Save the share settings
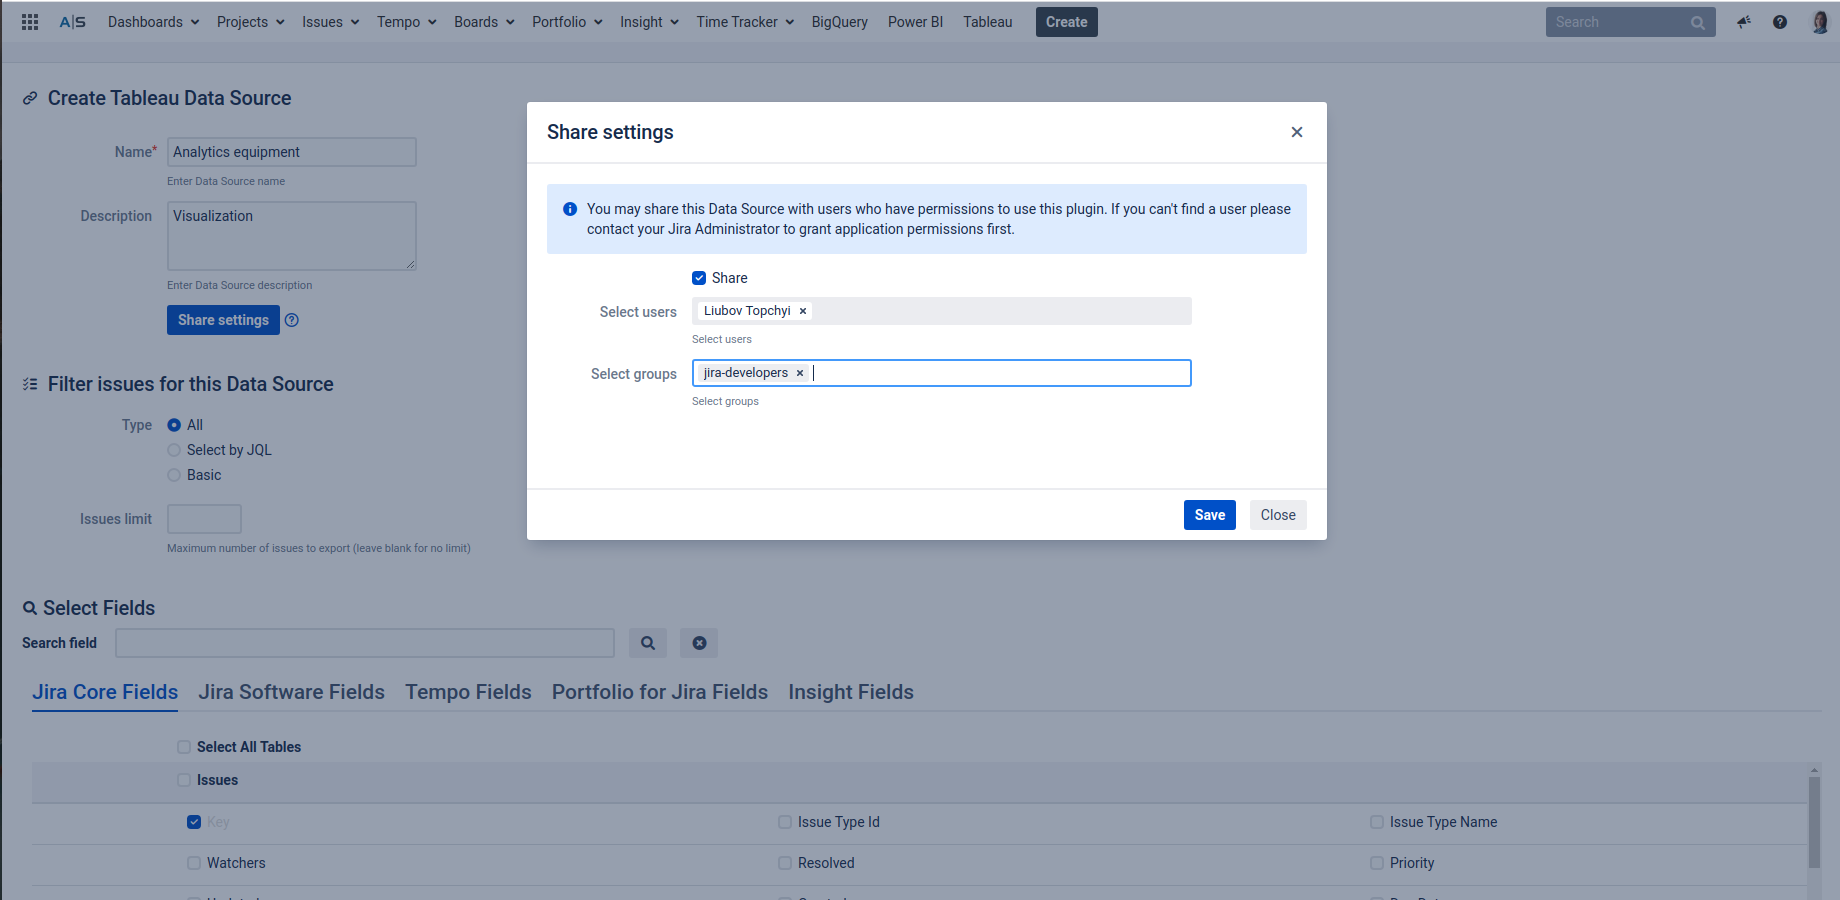Image resolution: width=1840 pixels, height=900 pixels. coord(1210,515)
